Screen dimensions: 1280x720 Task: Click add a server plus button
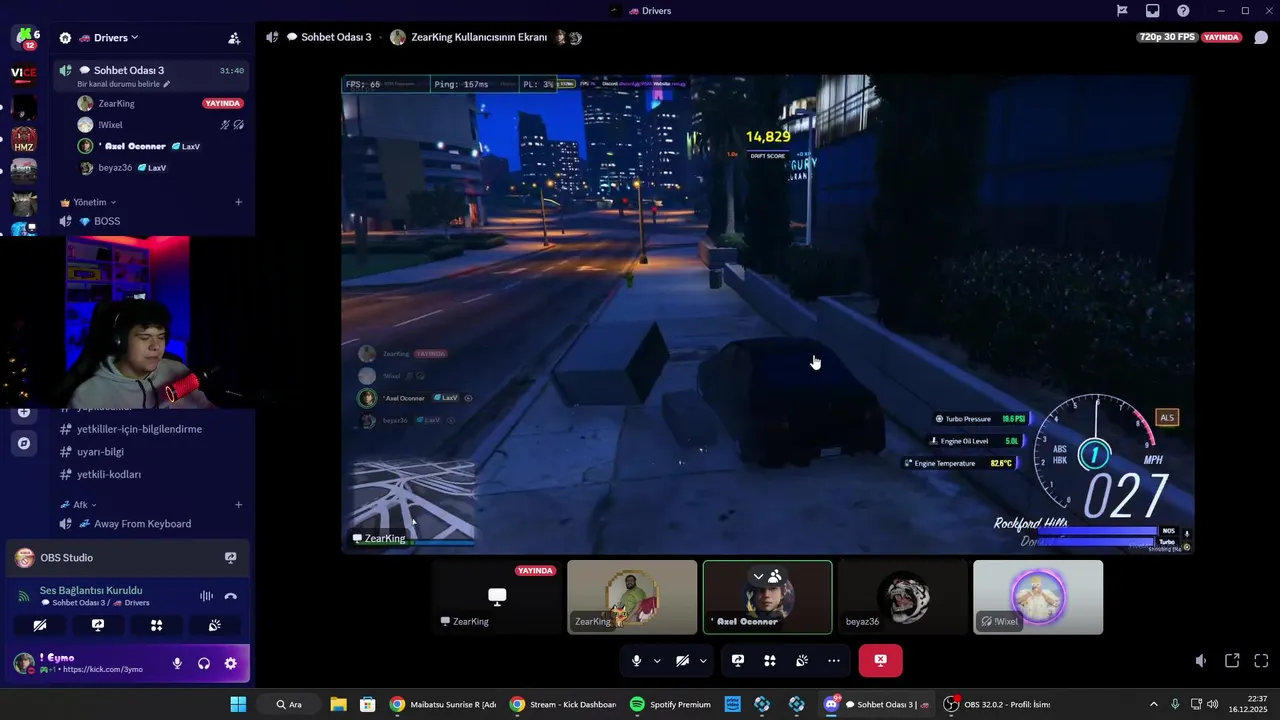(24, 412)
